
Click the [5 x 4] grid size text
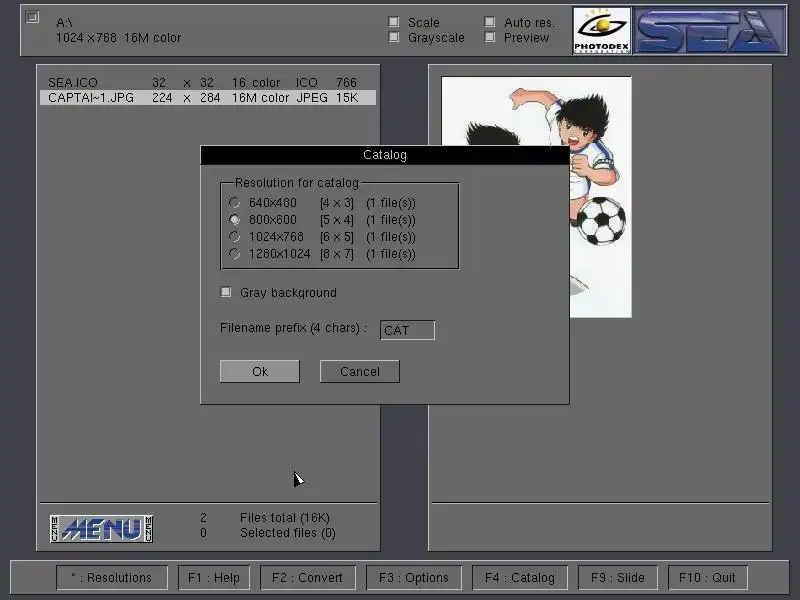coord(337,220)
